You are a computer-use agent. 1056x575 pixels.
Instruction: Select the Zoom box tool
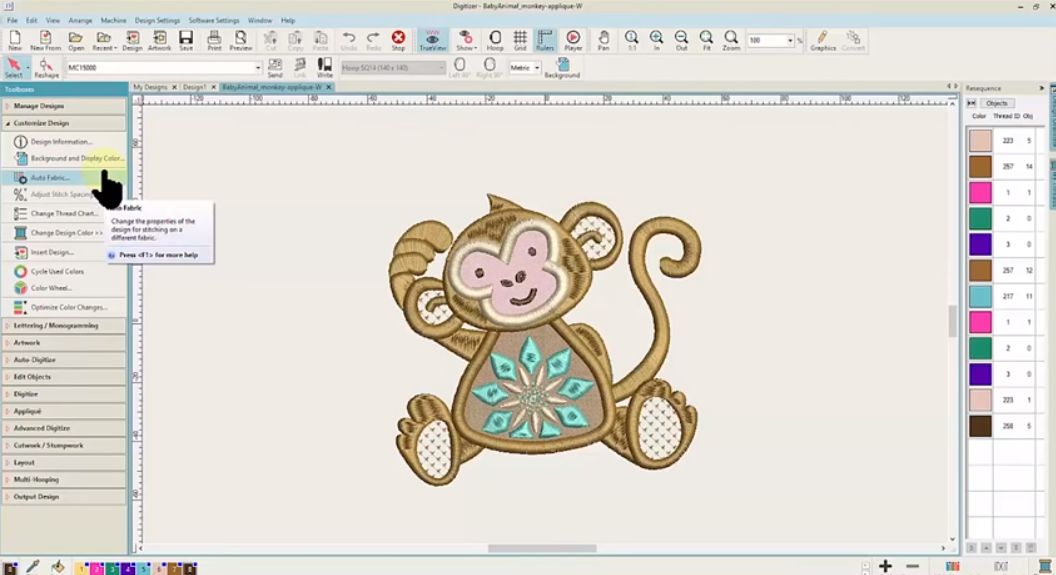pos(731,40)
